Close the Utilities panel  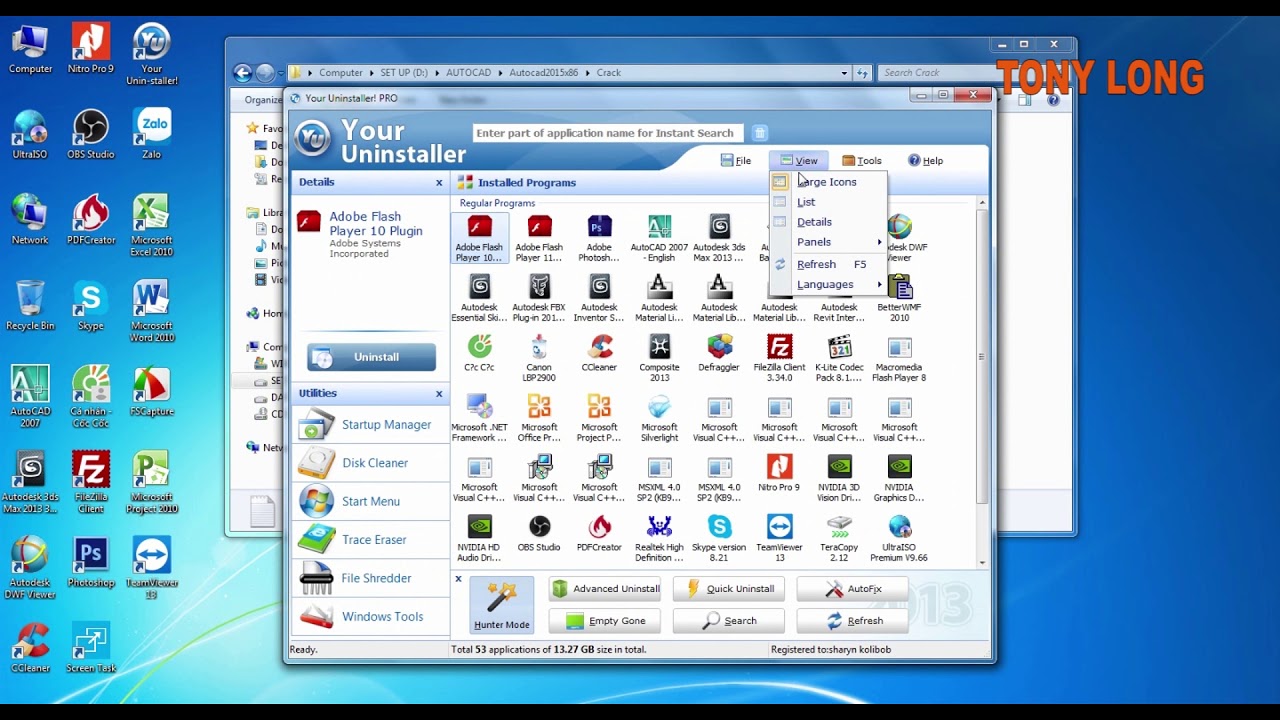[x=438, y=393]
